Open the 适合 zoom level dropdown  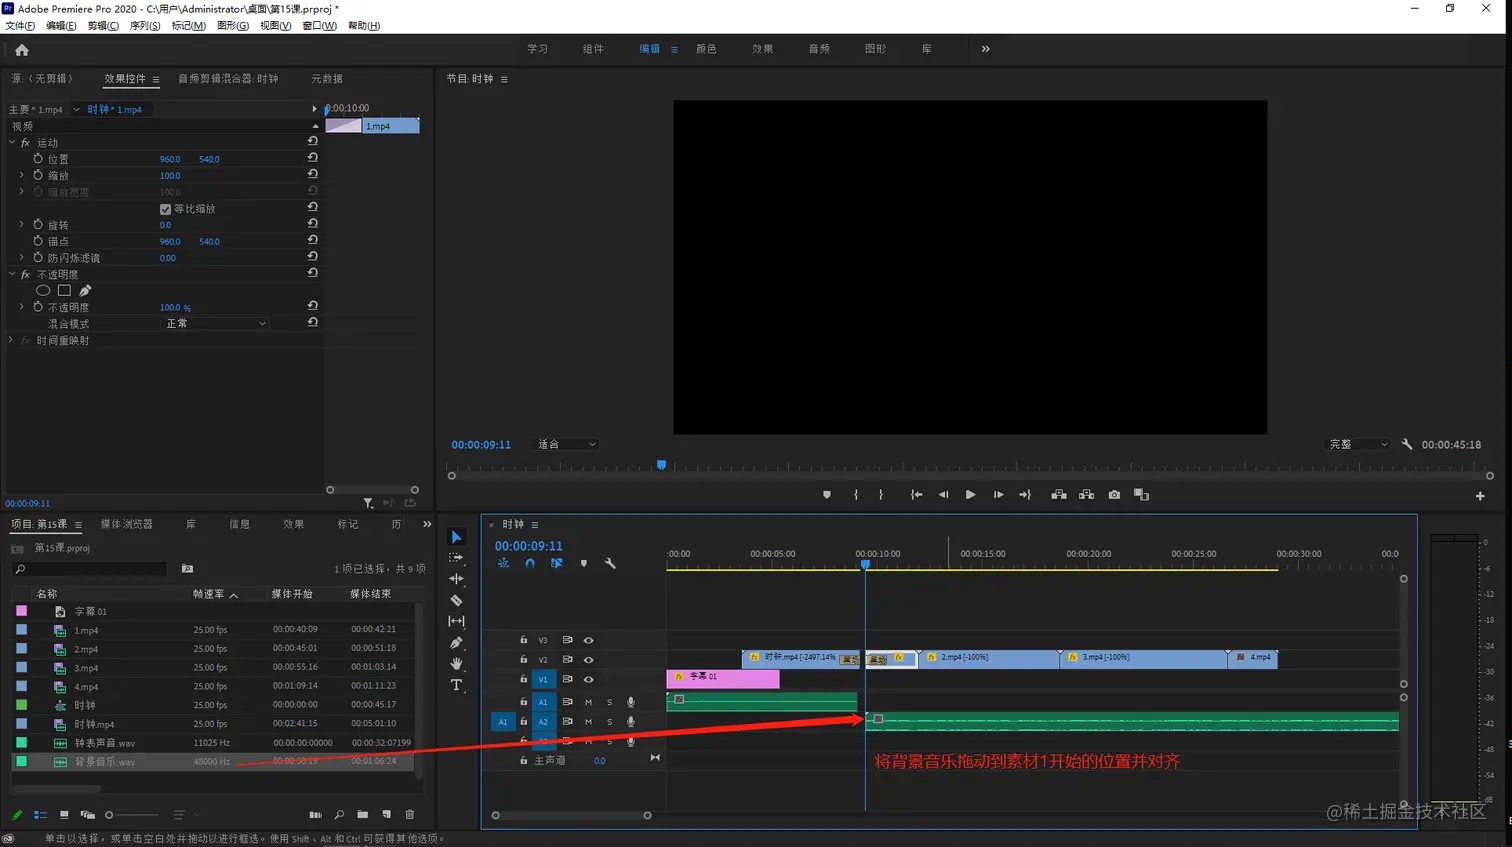566,444
